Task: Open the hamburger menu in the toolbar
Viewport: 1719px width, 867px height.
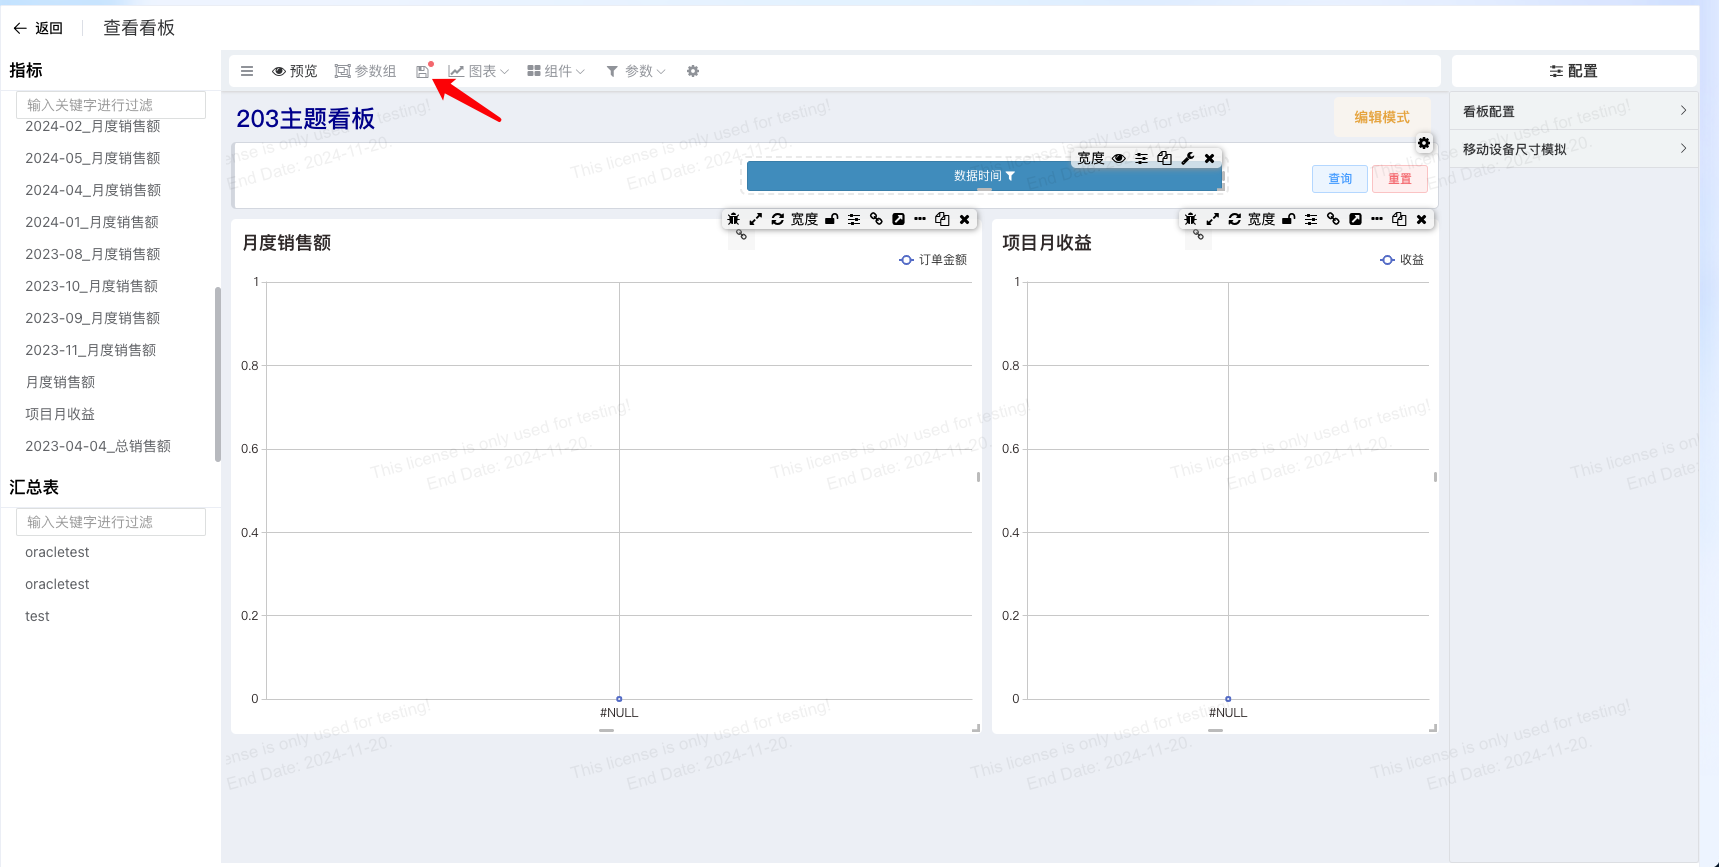Action: click(x=247, y=71)
